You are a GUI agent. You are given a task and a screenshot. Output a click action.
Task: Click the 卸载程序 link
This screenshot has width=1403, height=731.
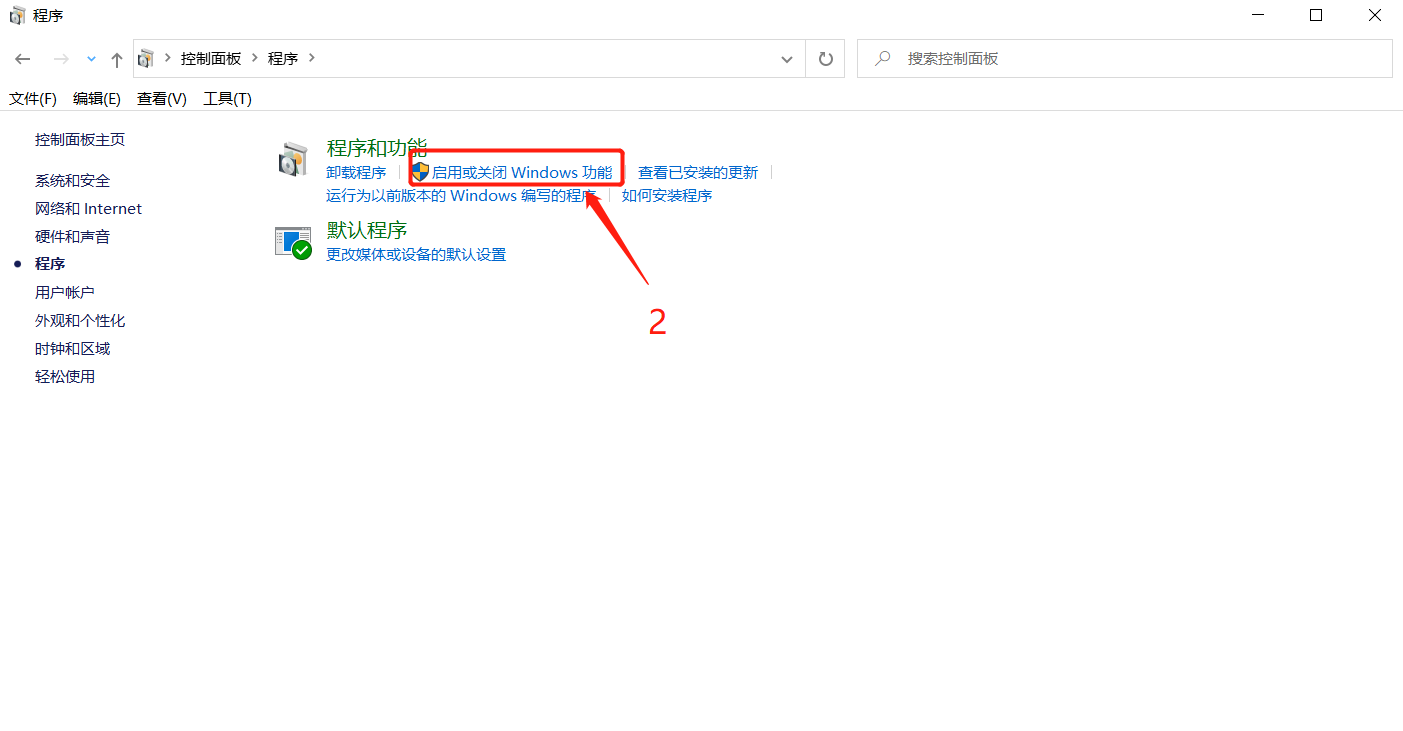click(356, 172)
